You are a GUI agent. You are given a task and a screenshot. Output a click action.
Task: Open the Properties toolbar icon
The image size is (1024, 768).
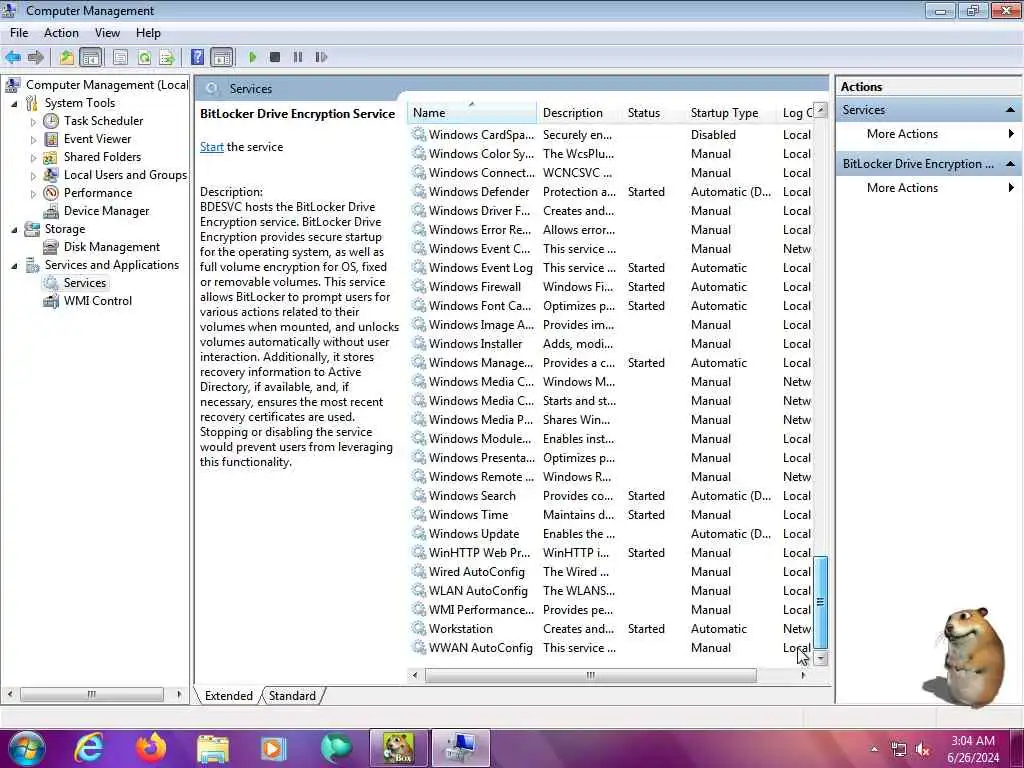tap(120, 57)
